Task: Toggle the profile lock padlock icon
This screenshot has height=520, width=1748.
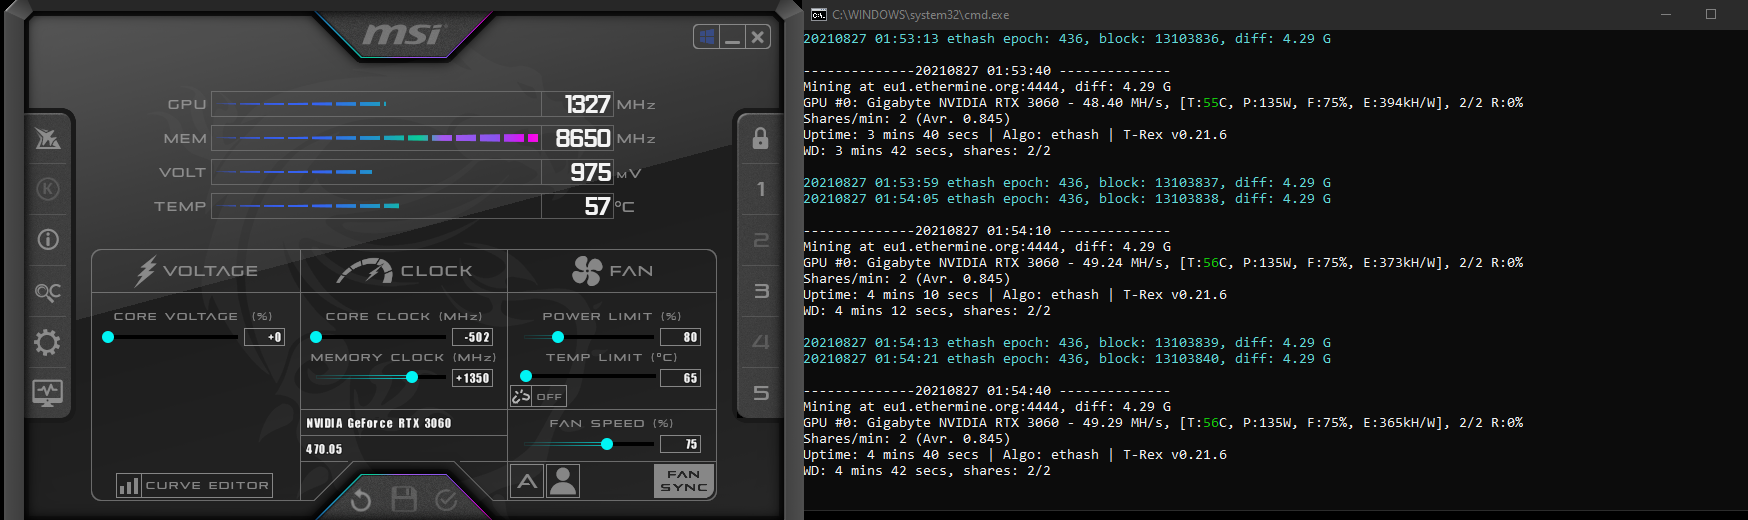Action: pos(760,138)
